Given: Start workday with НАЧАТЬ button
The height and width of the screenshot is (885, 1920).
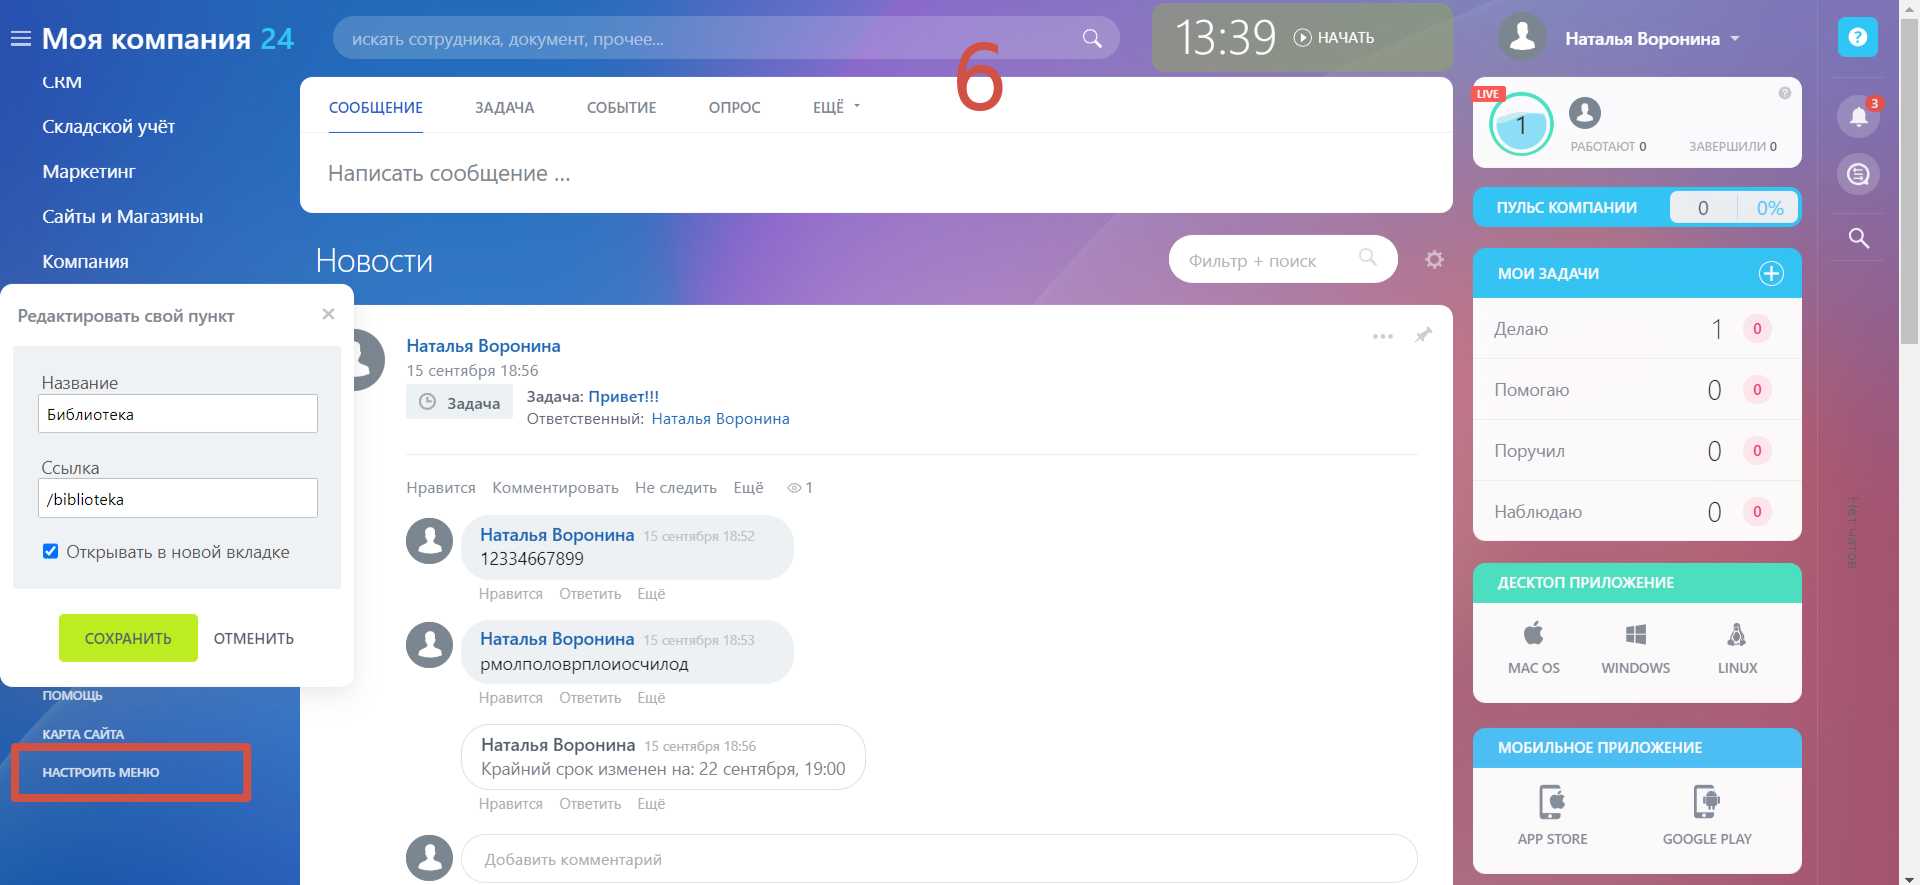Looking at the screenshot, I should (1334, 38).
